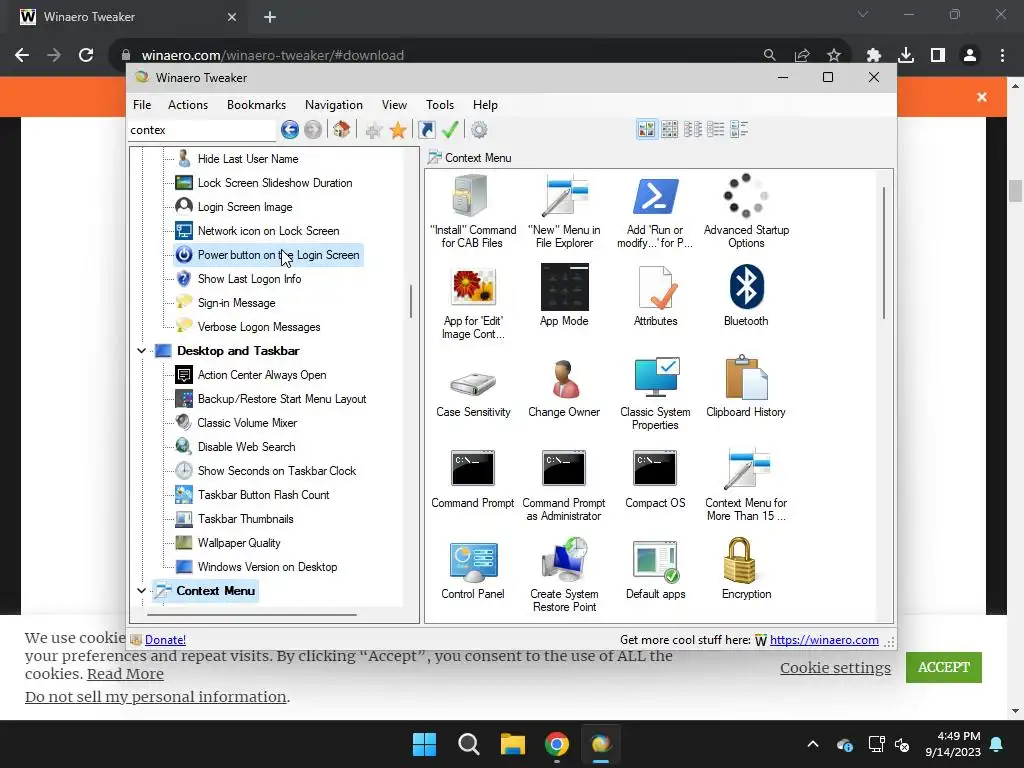Open Context Menu for More Than 15 tweak
Viewport: 1024px width, 768px height.
(746, 484)
